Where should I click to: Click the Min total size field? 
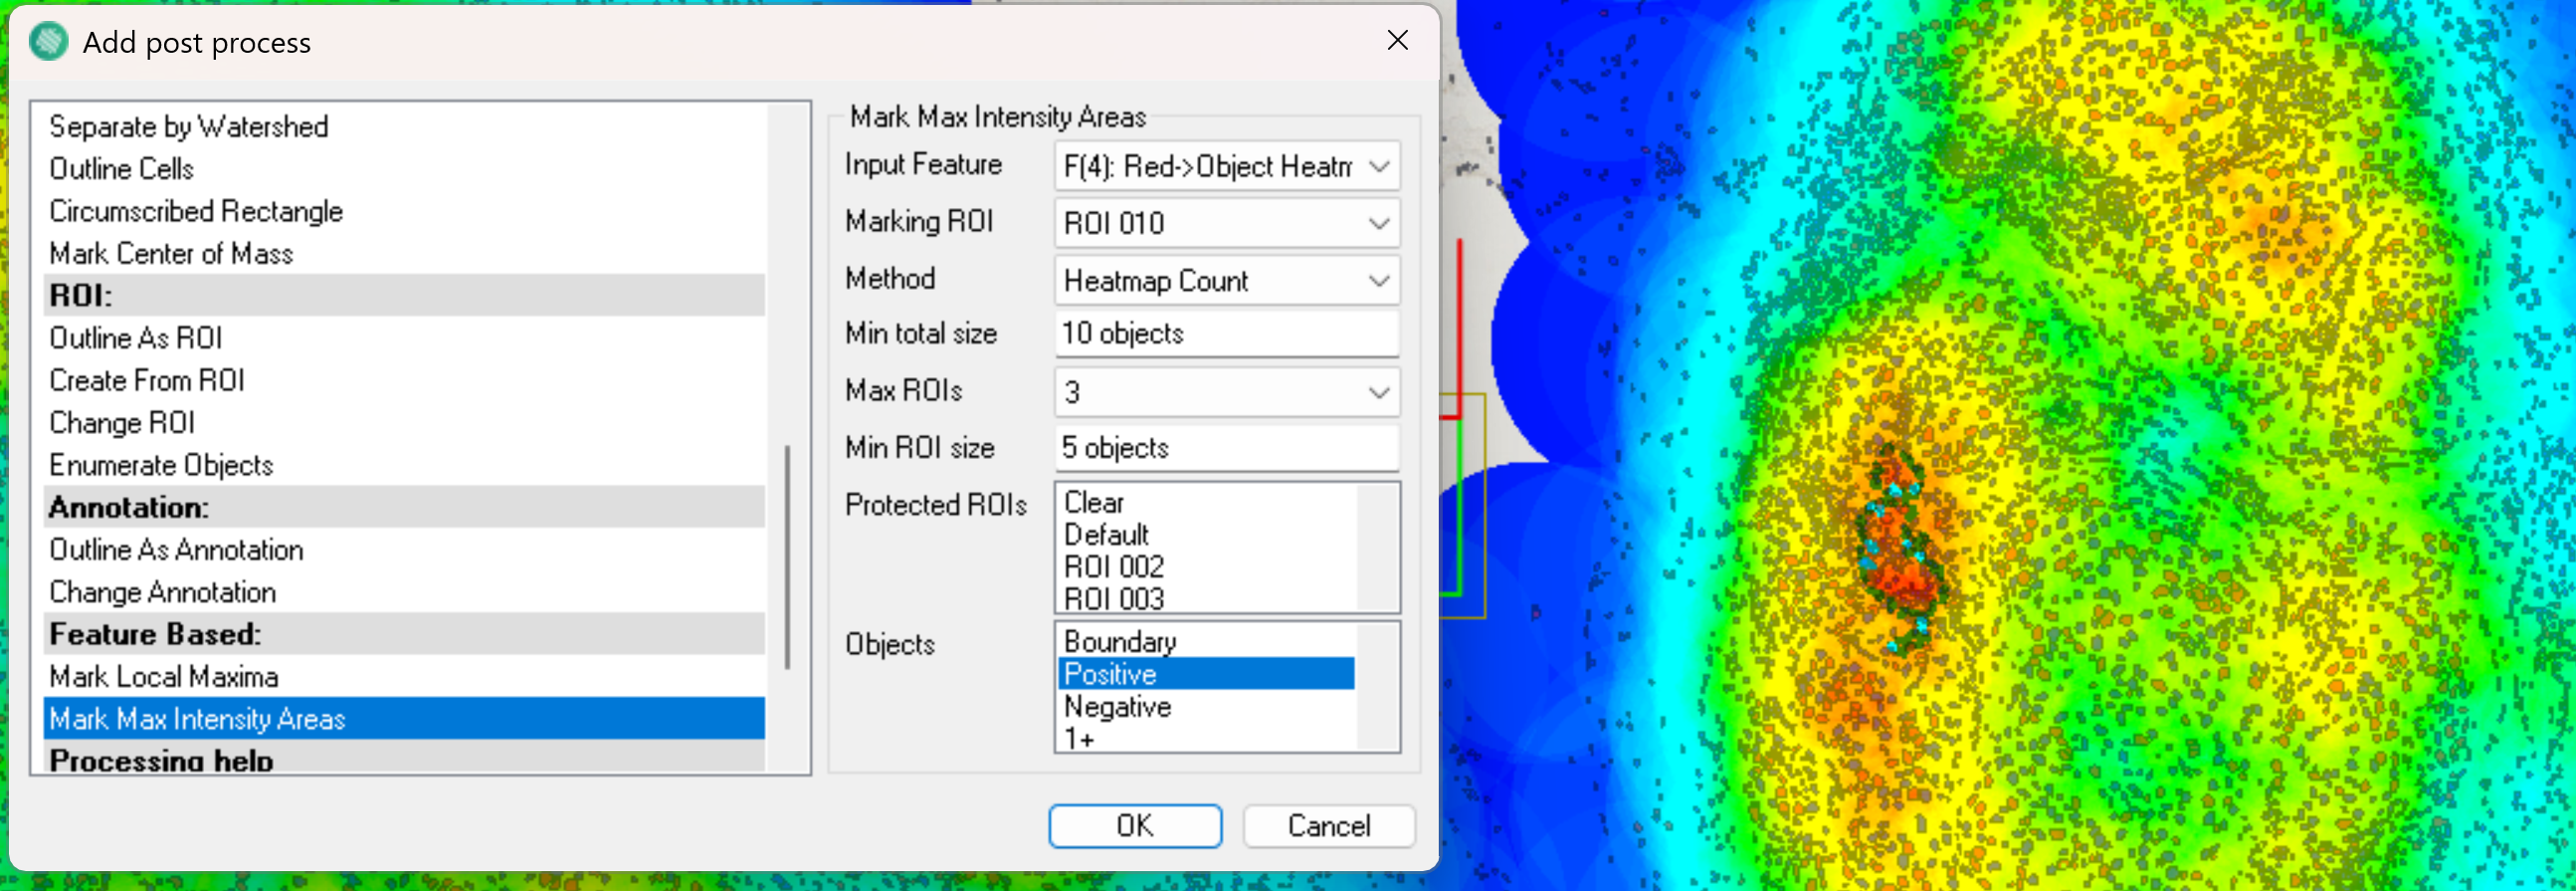click(1227, 334)
